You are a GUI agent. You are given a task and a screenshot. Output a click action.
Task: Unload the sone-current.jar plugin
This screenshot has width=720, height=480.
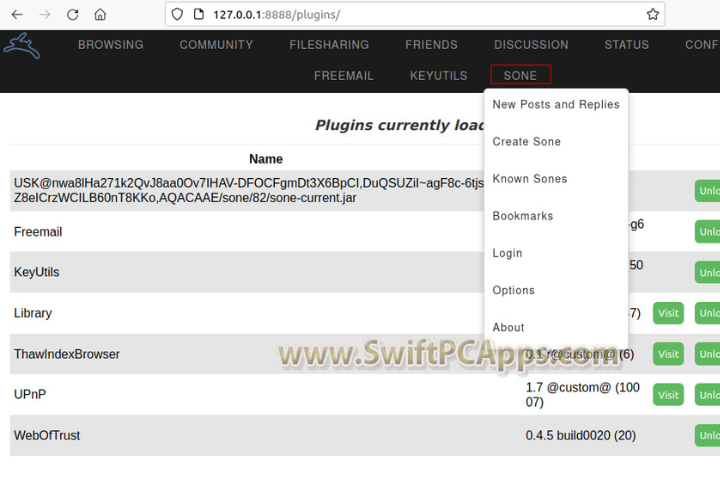[707, 191]
